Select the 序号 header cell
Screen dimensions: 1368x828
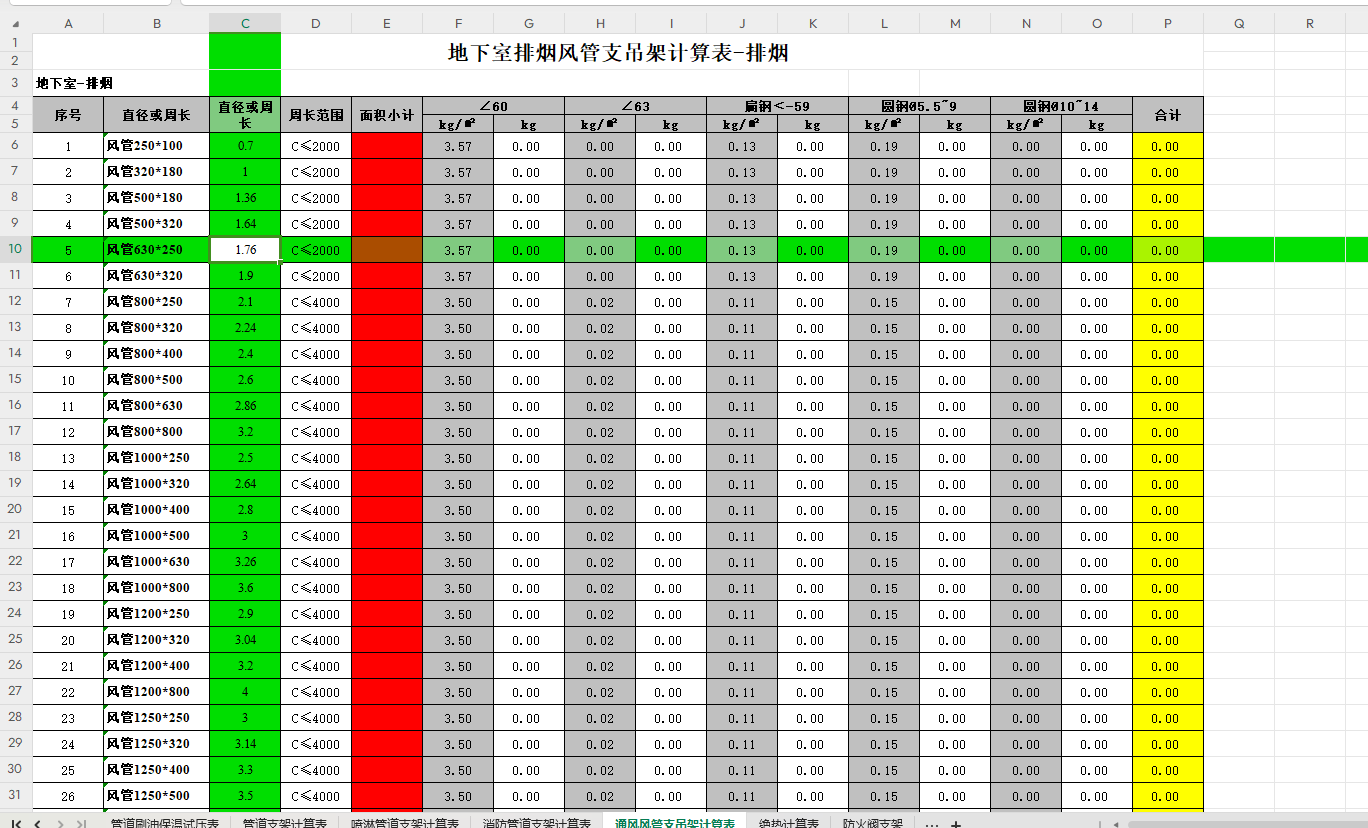pyautogui.click(x=68, y=115)
